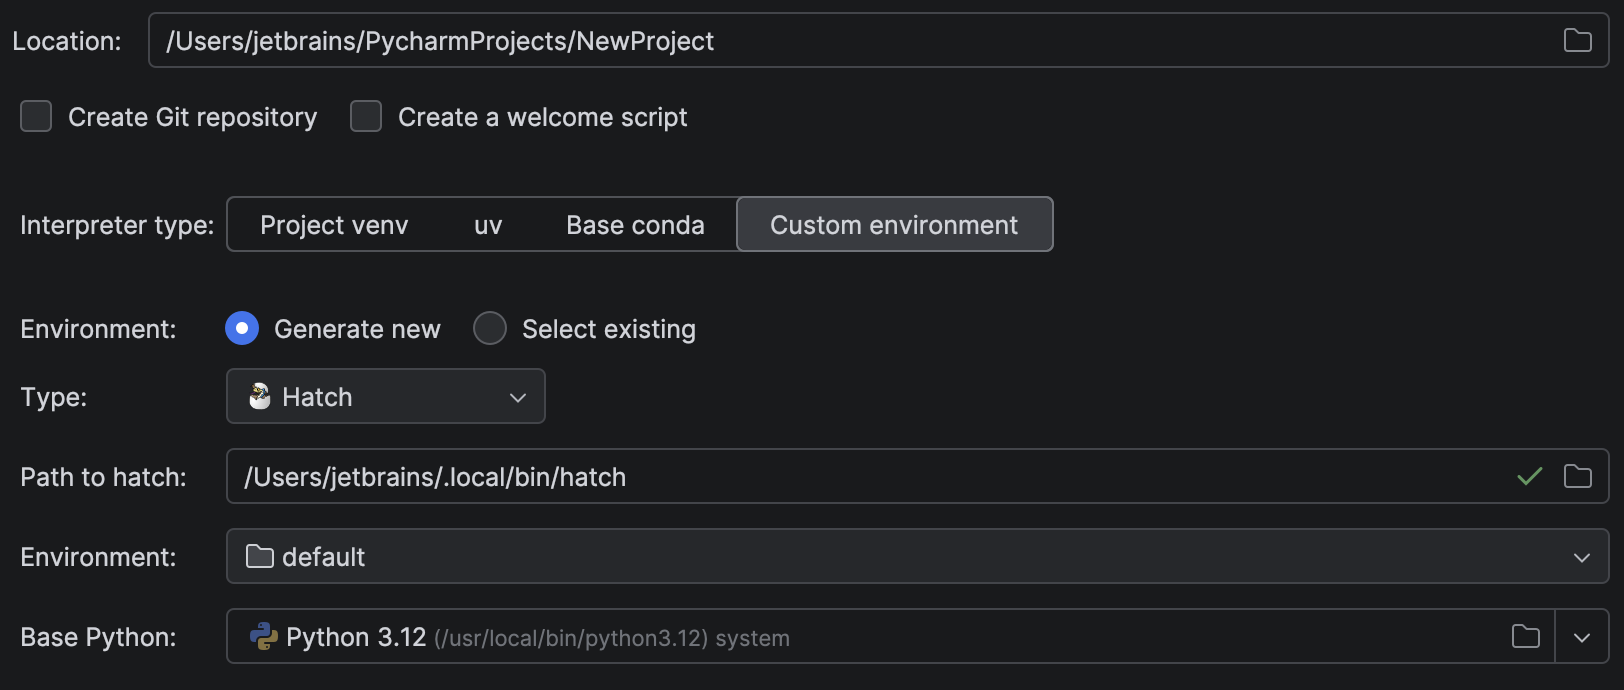Click the Python logo next to Python 3.12
The width and height of the screenshot is (1624, 690).
click(264, 636)
